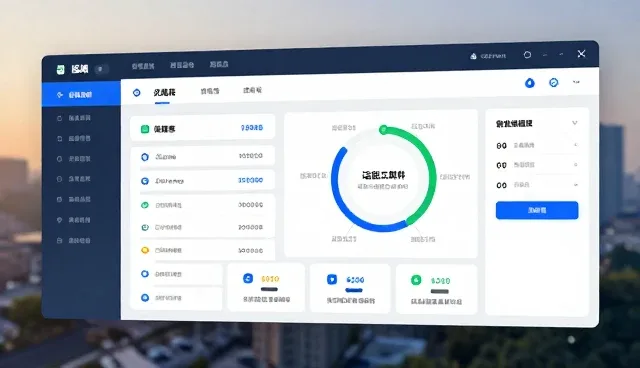Select the bottom list row with blue icon
This screenshot has width=640, height=368.
(x=176, y=298)
